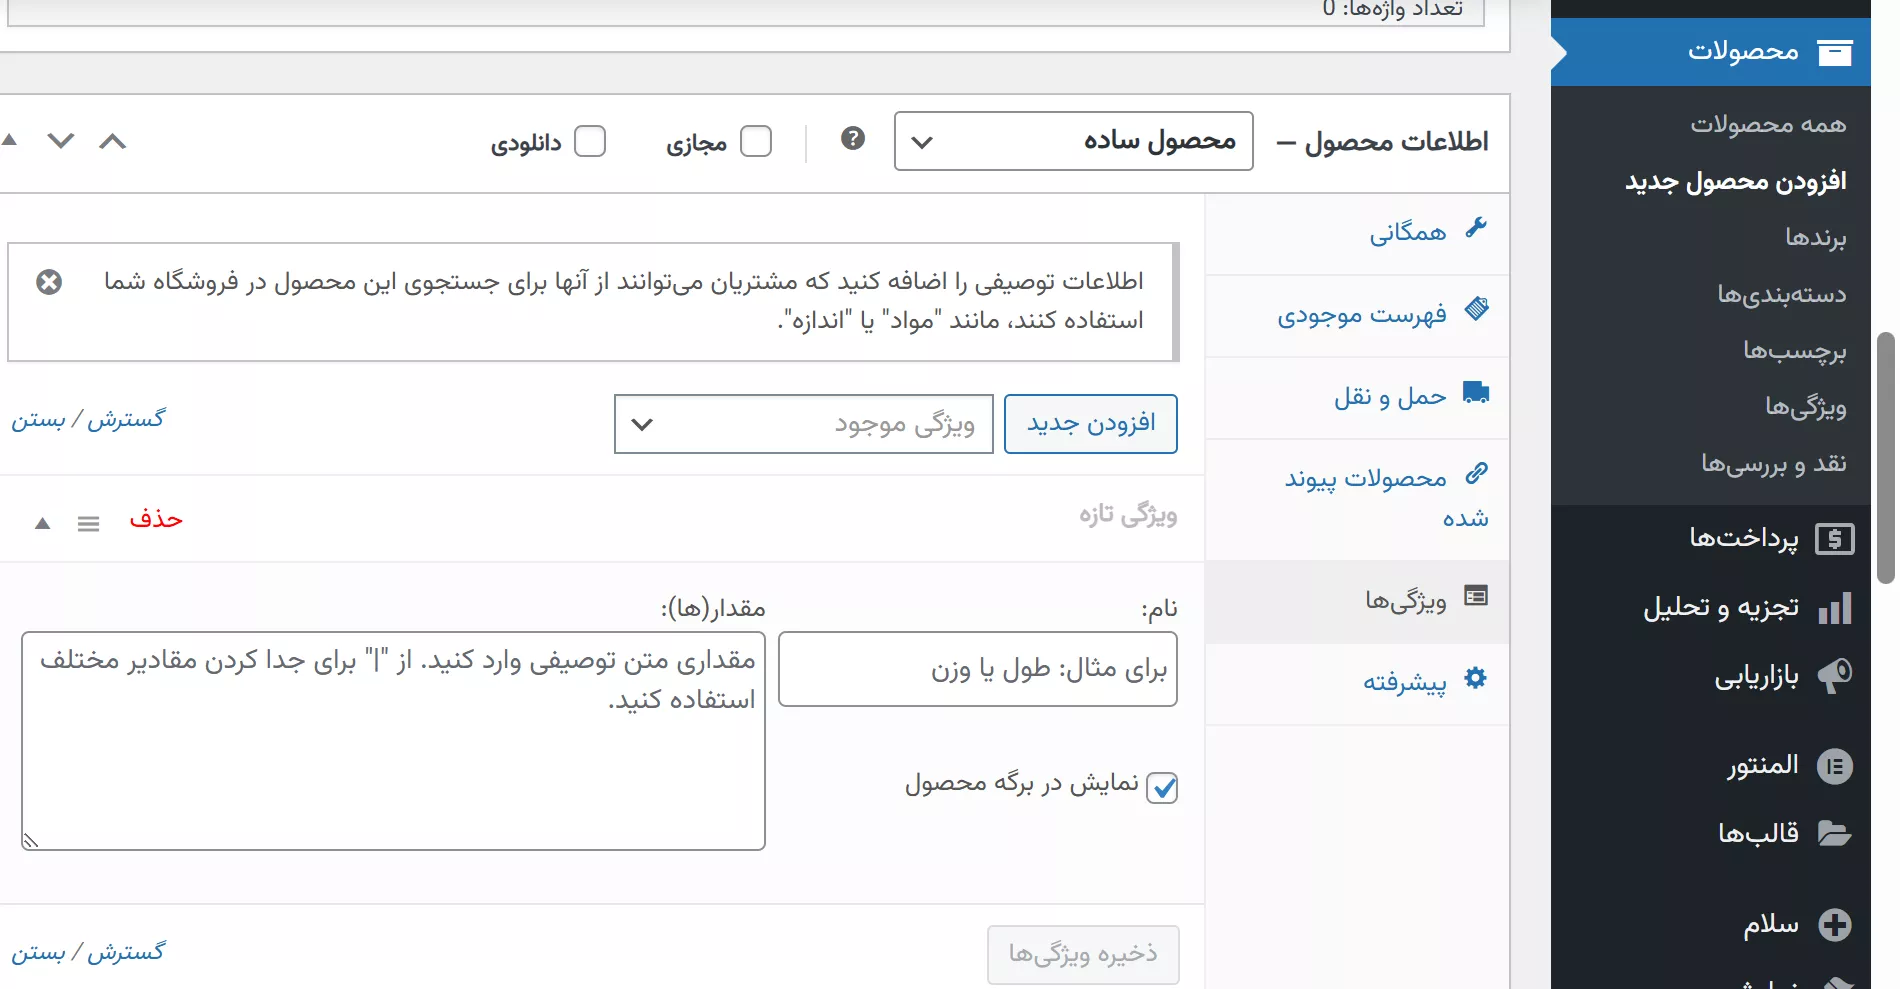Open the Simple product type dropdown

click(1073, 141)
